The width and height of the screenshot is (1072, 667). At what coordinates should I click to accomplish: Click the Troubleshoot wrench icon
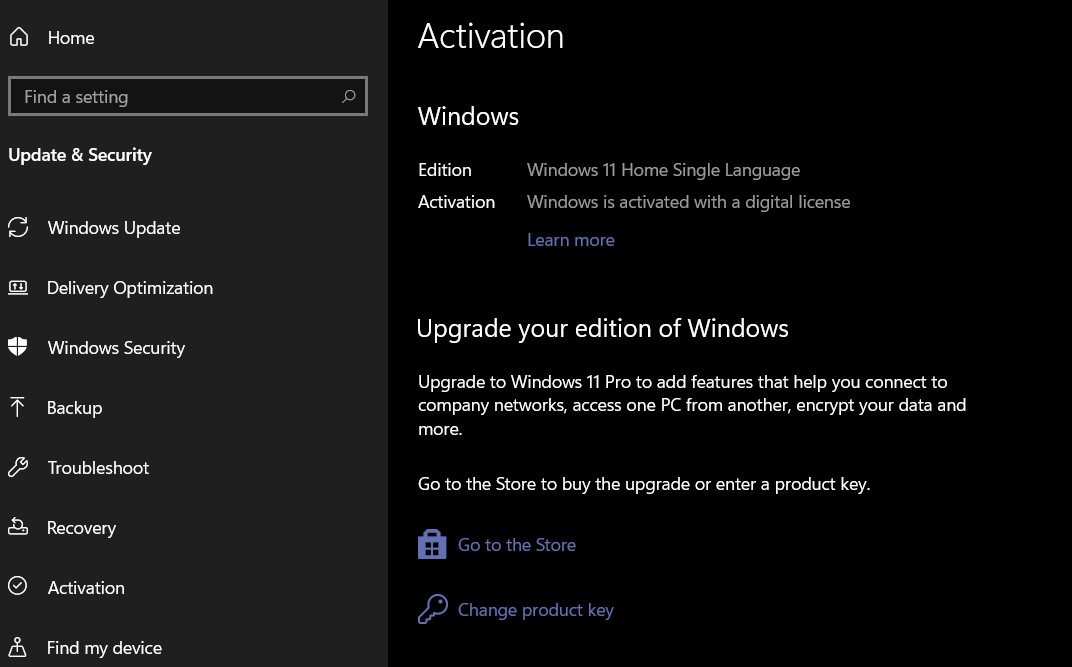click(18, 468)
